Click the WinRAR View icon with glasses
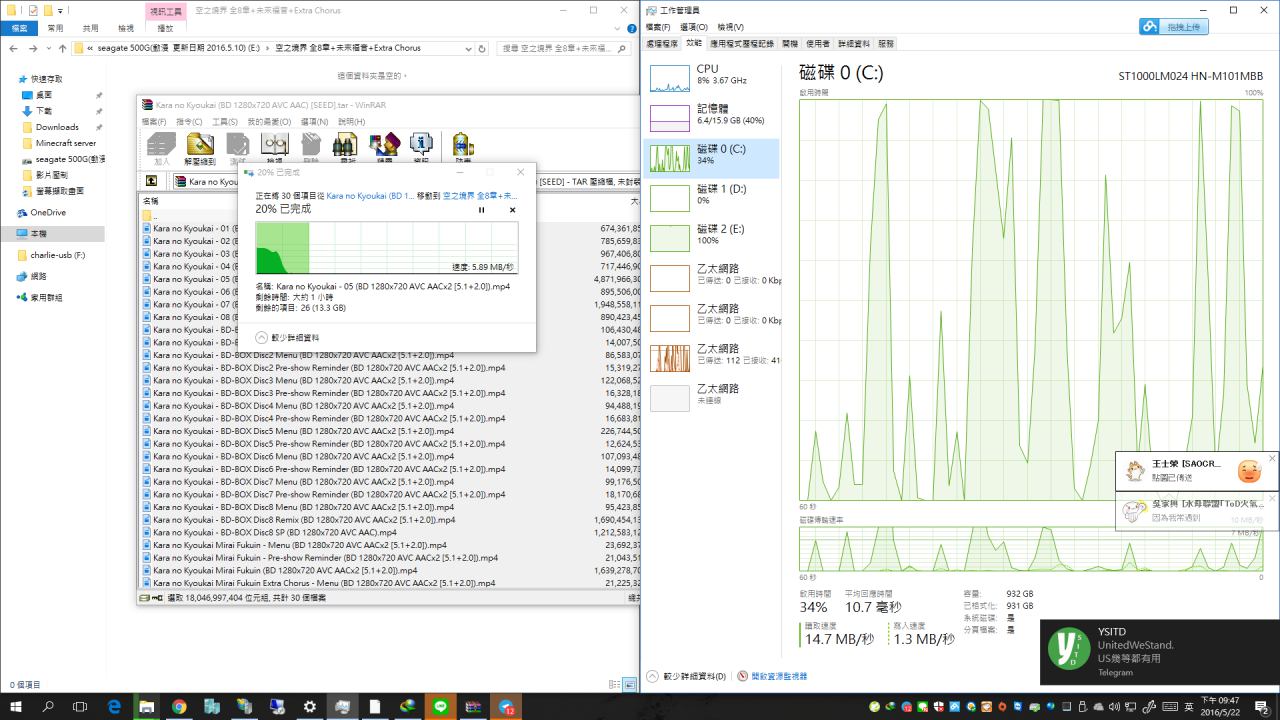This screenshot has width=1280, height=720. coord(274,147)
